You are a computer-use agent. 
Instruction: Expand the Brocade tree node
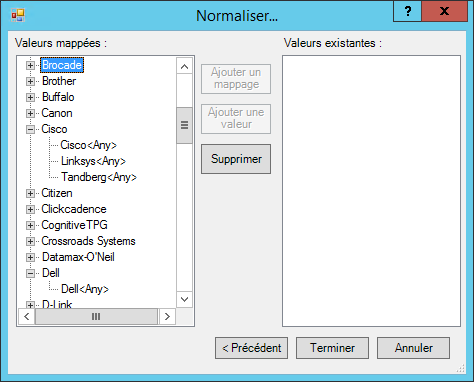[x=30, y=65]
